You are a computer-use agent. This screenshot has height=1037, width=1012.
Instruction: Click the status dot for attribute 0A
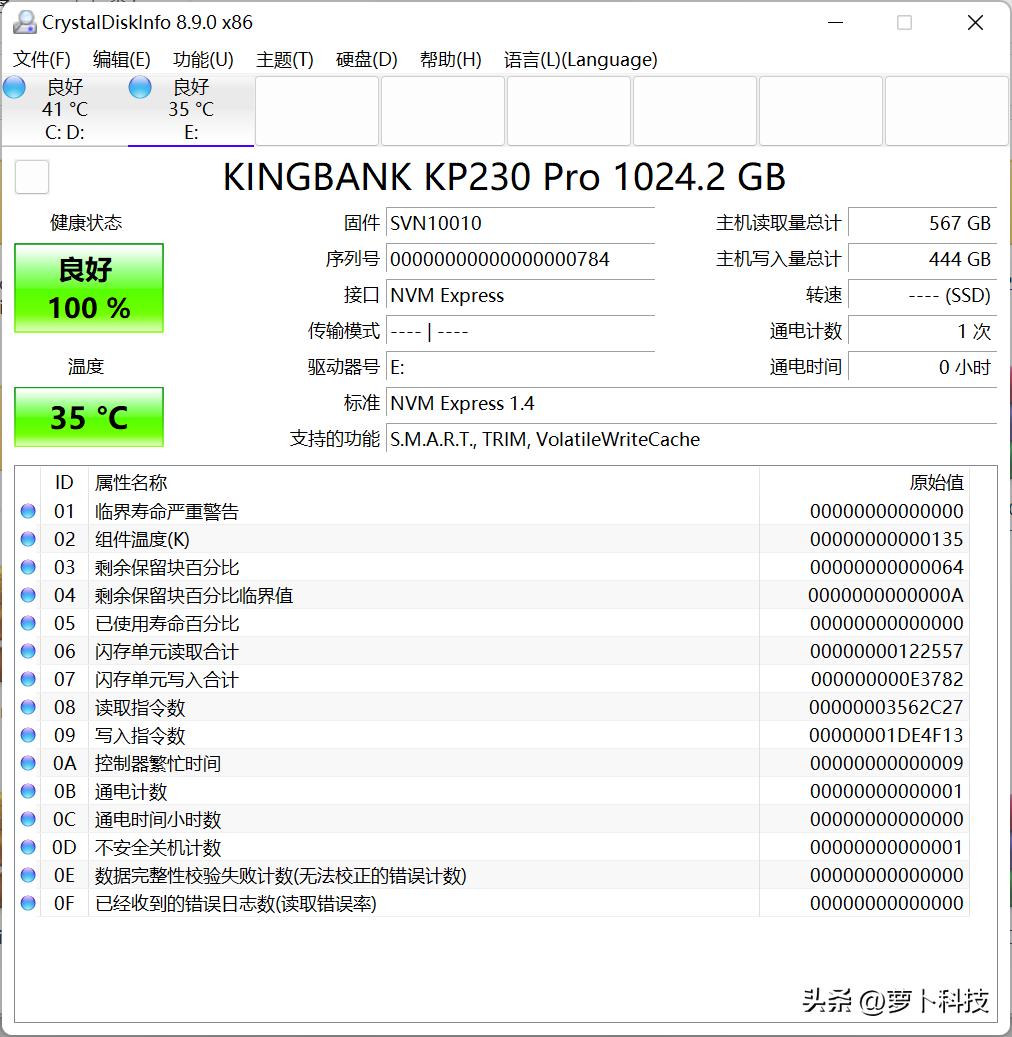pyautogui.click(x=28, y=763)
